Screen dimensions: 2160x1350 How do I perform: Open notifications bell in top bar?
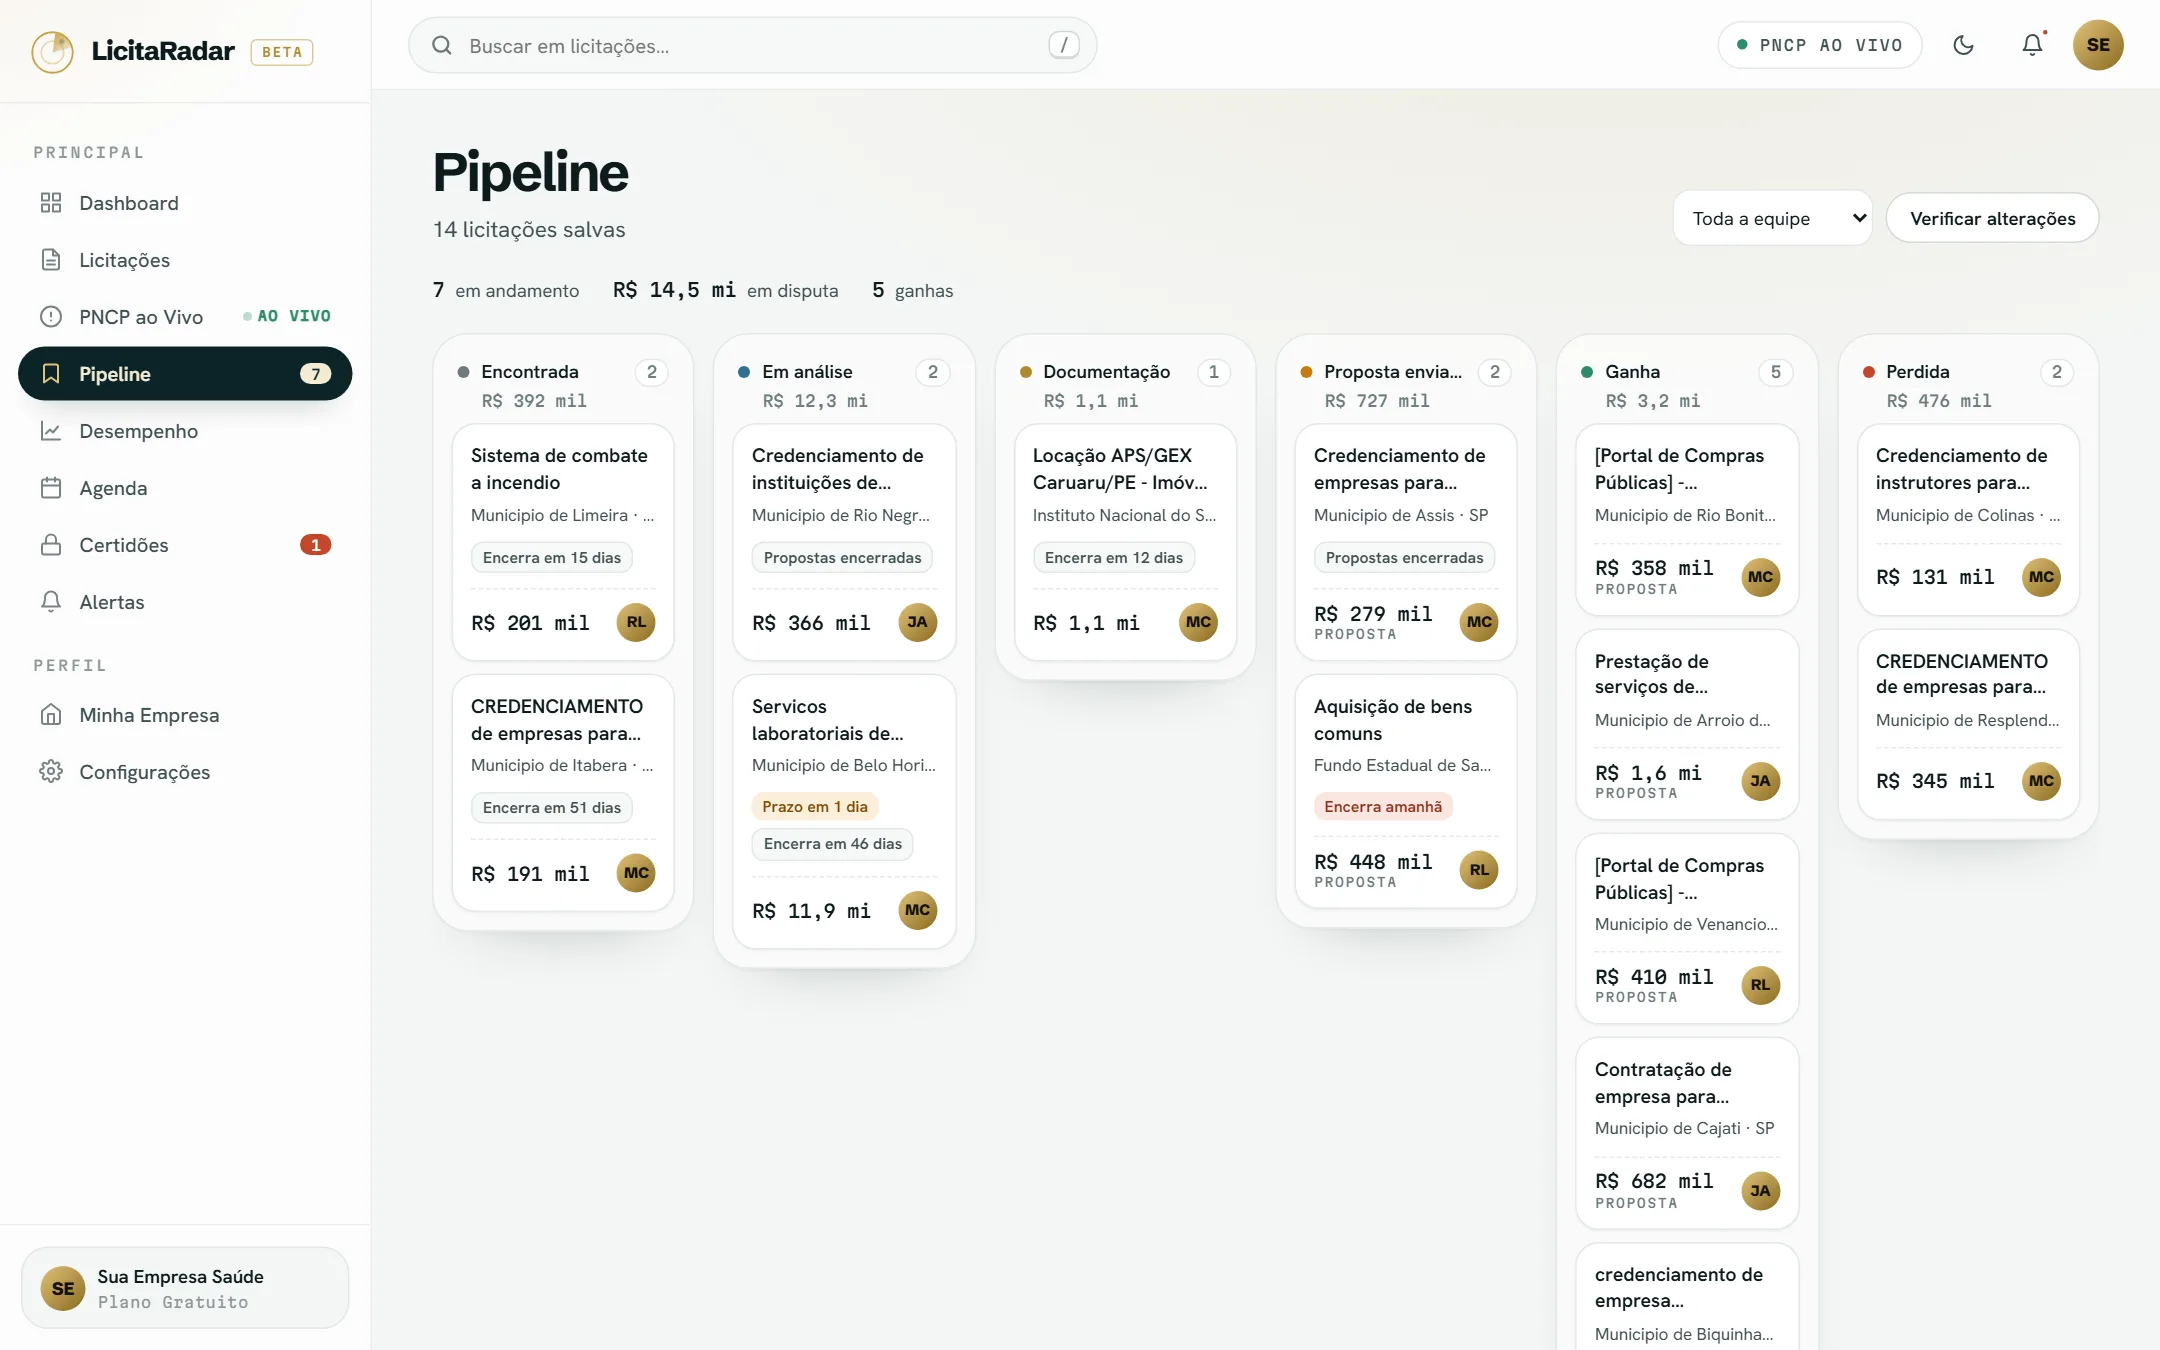coord(2032,45)
